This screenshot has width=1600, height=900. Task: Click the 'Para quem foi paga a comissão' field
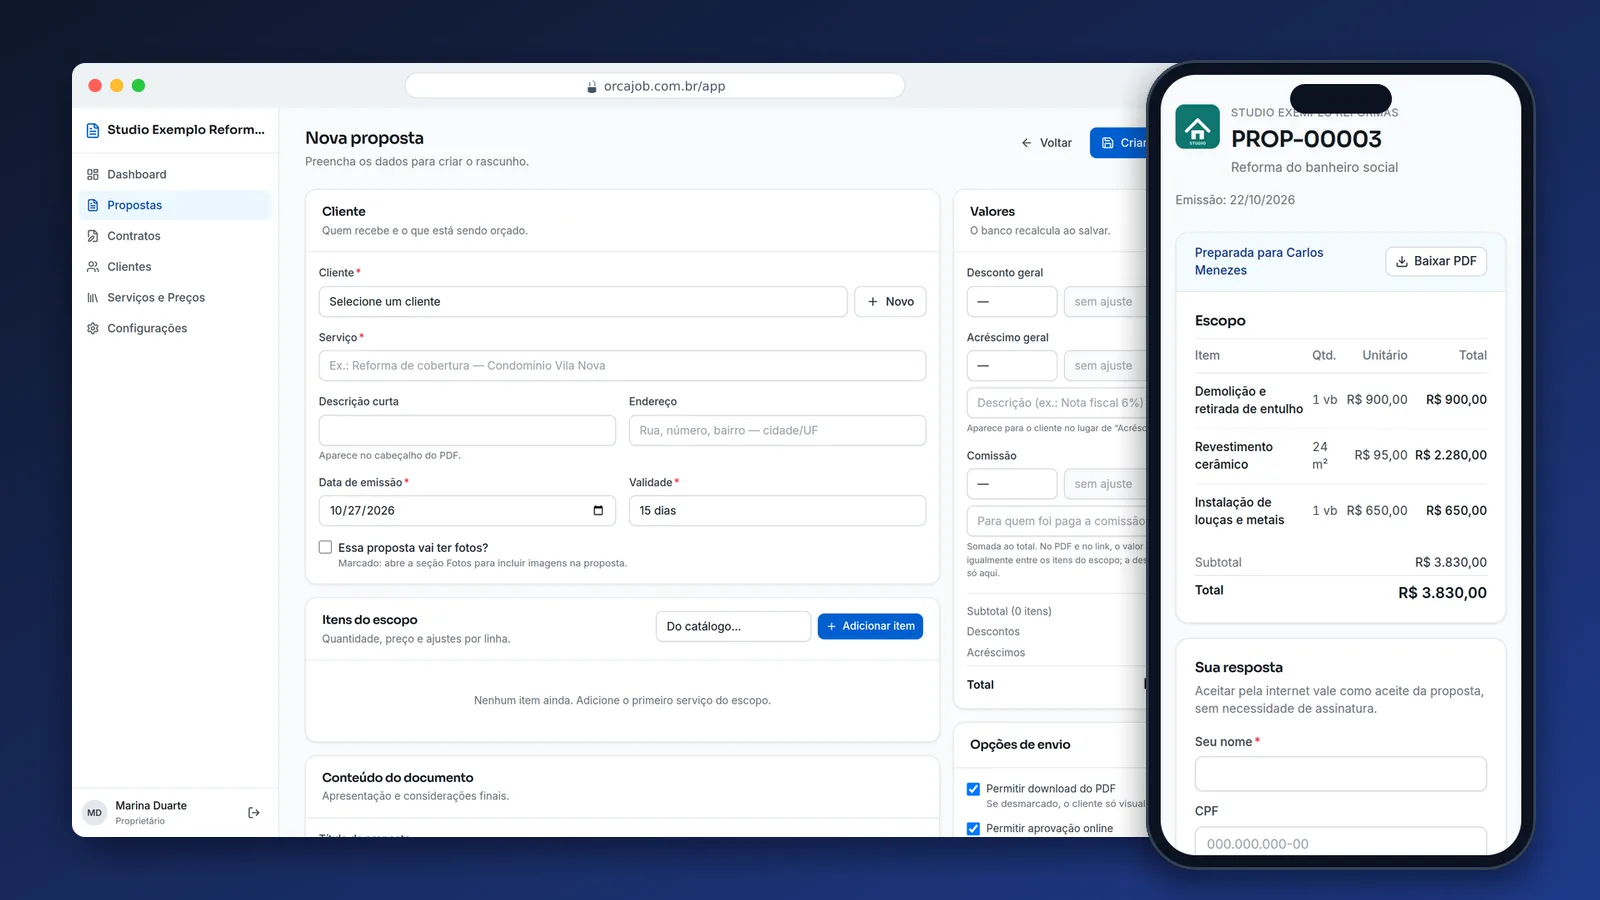tap(1058, 521)
